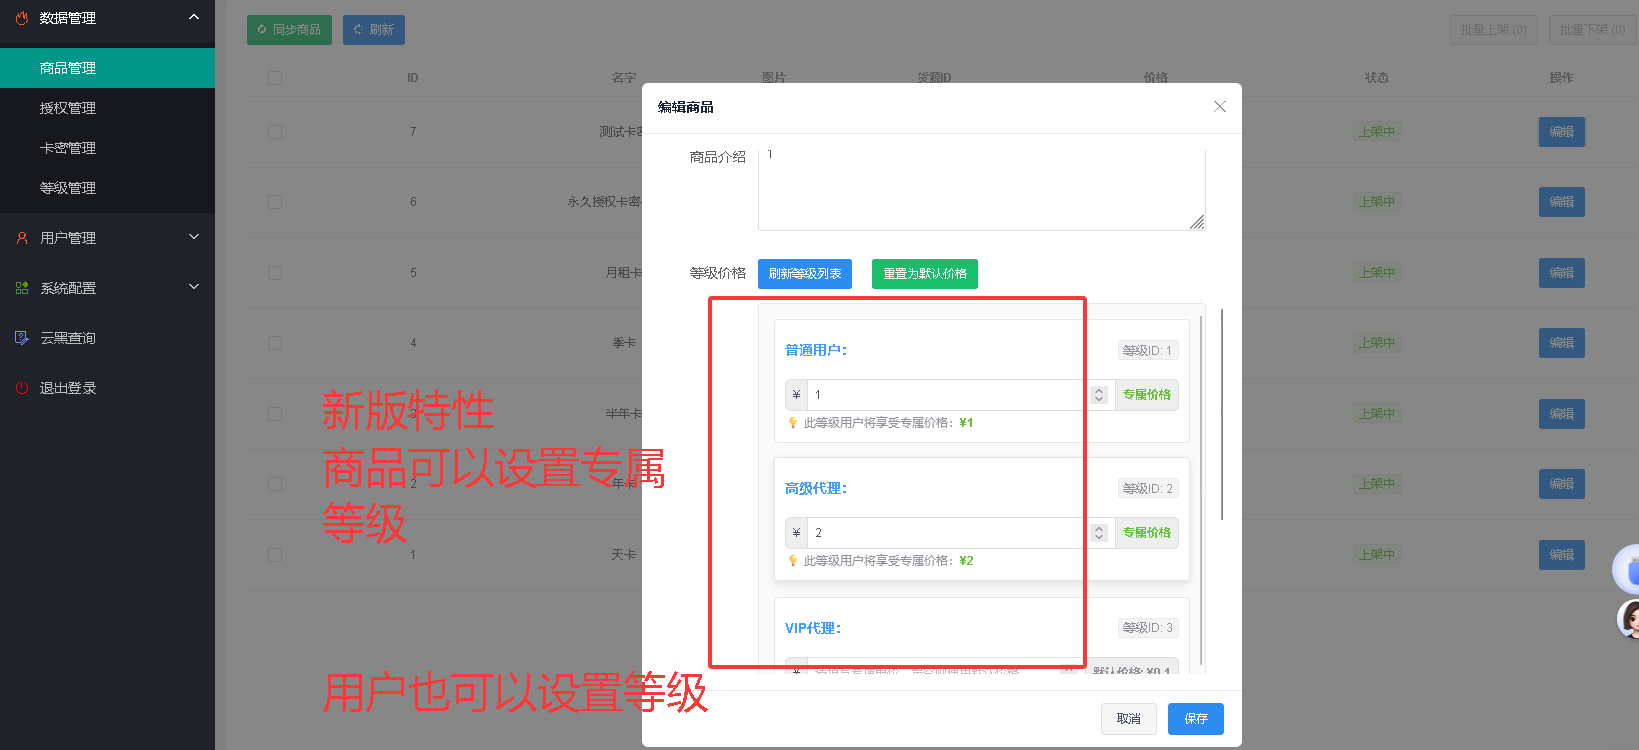Check the row with ID 4
The image size is (1639, 750).
point(275,343)
